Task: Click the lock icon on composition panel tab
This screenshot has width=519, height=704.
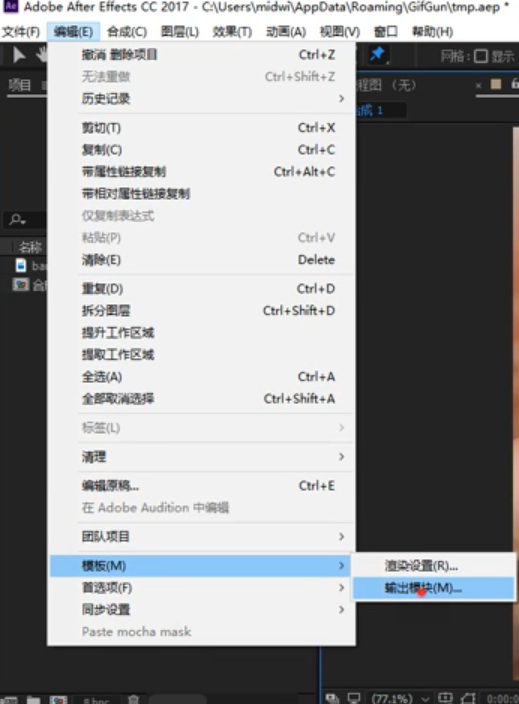Action: [515, 83]
